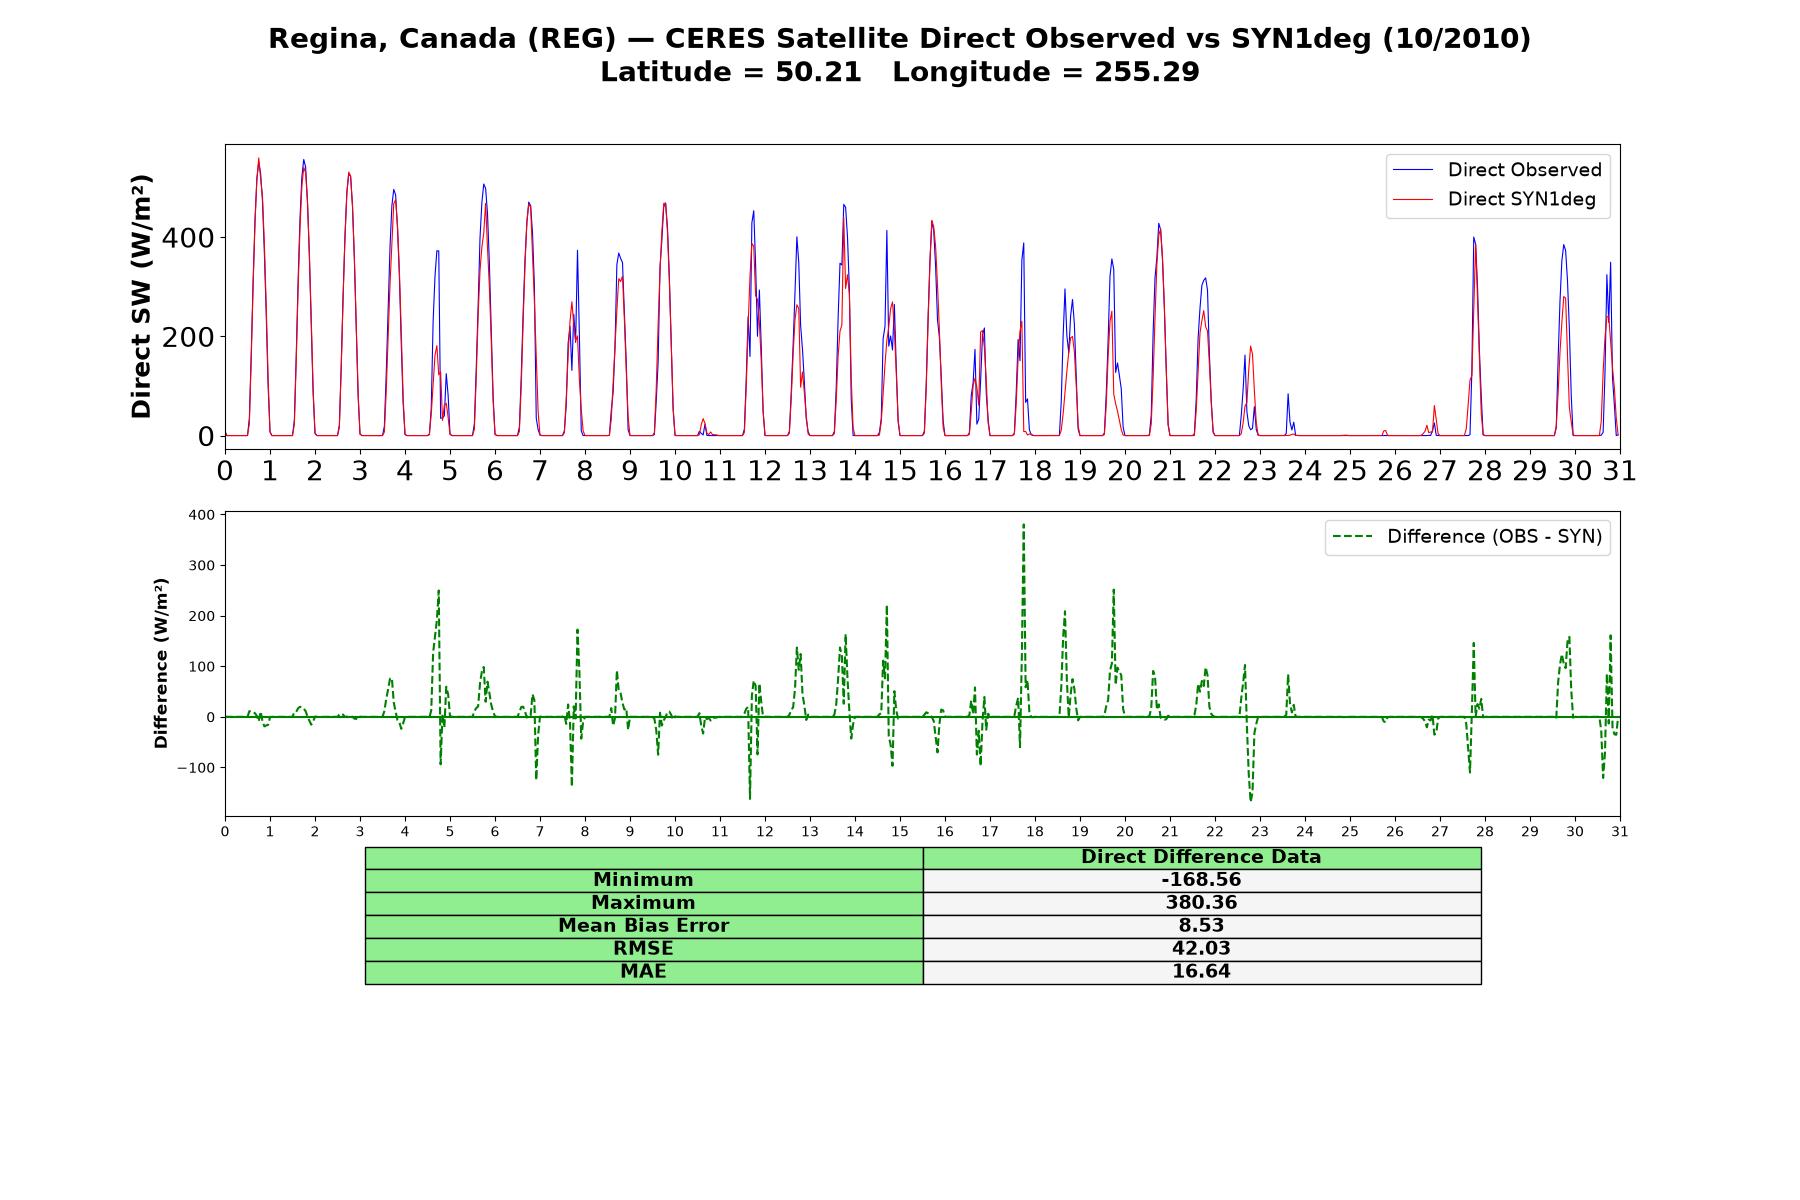Click the Latitude and Longitude subtitle text
The image size is (1800, 1200).
click(900, 72)
